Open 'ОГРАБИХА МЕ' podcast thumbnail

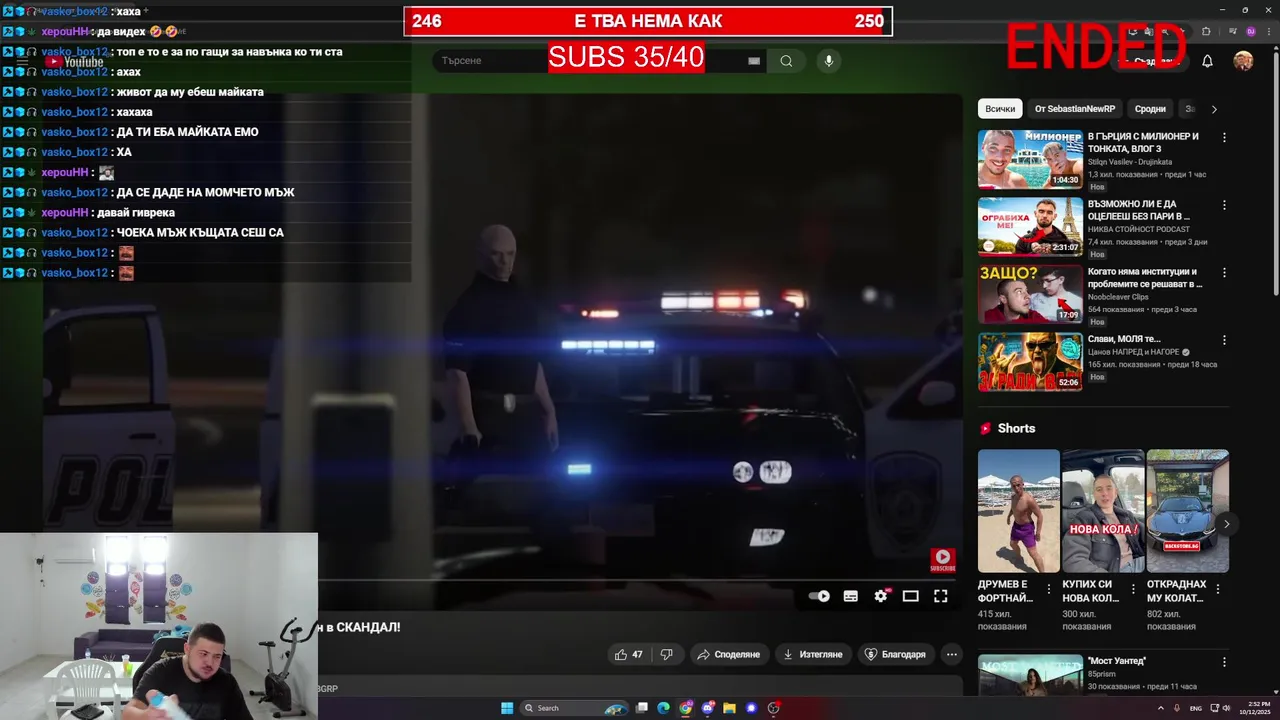point(1030,226)
